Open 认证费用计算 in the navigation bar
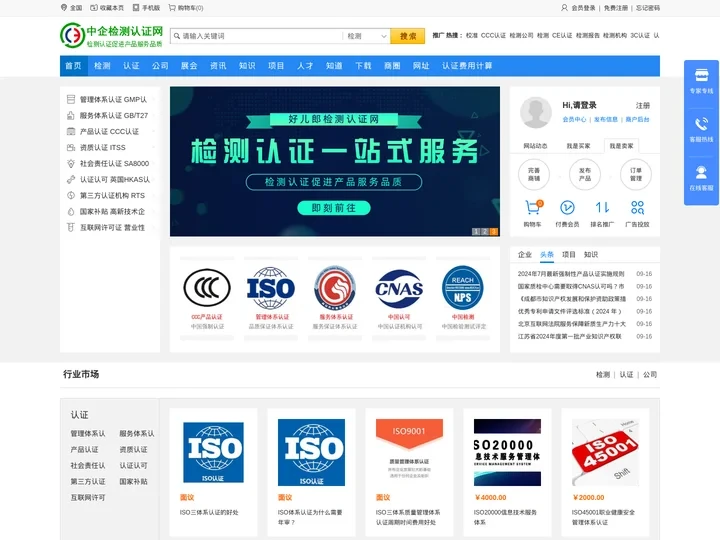Viewport: 720px width, 540px height. 467,66
